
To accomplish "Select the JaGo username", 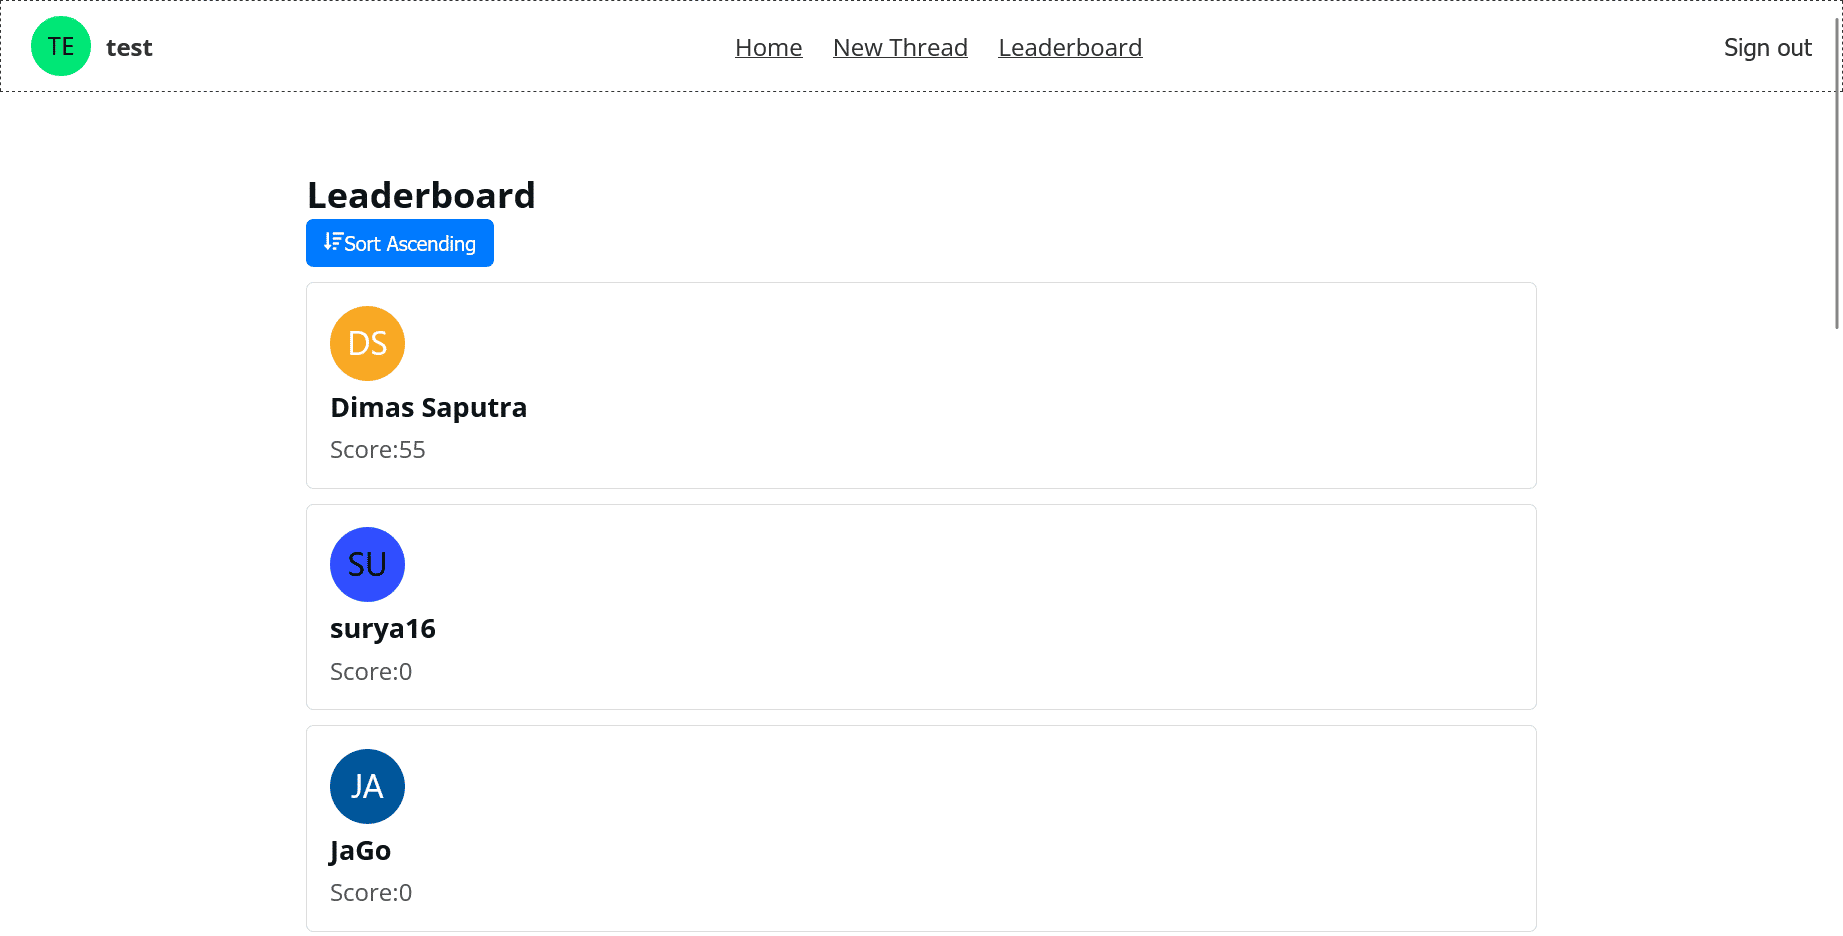I will [360, 851].
